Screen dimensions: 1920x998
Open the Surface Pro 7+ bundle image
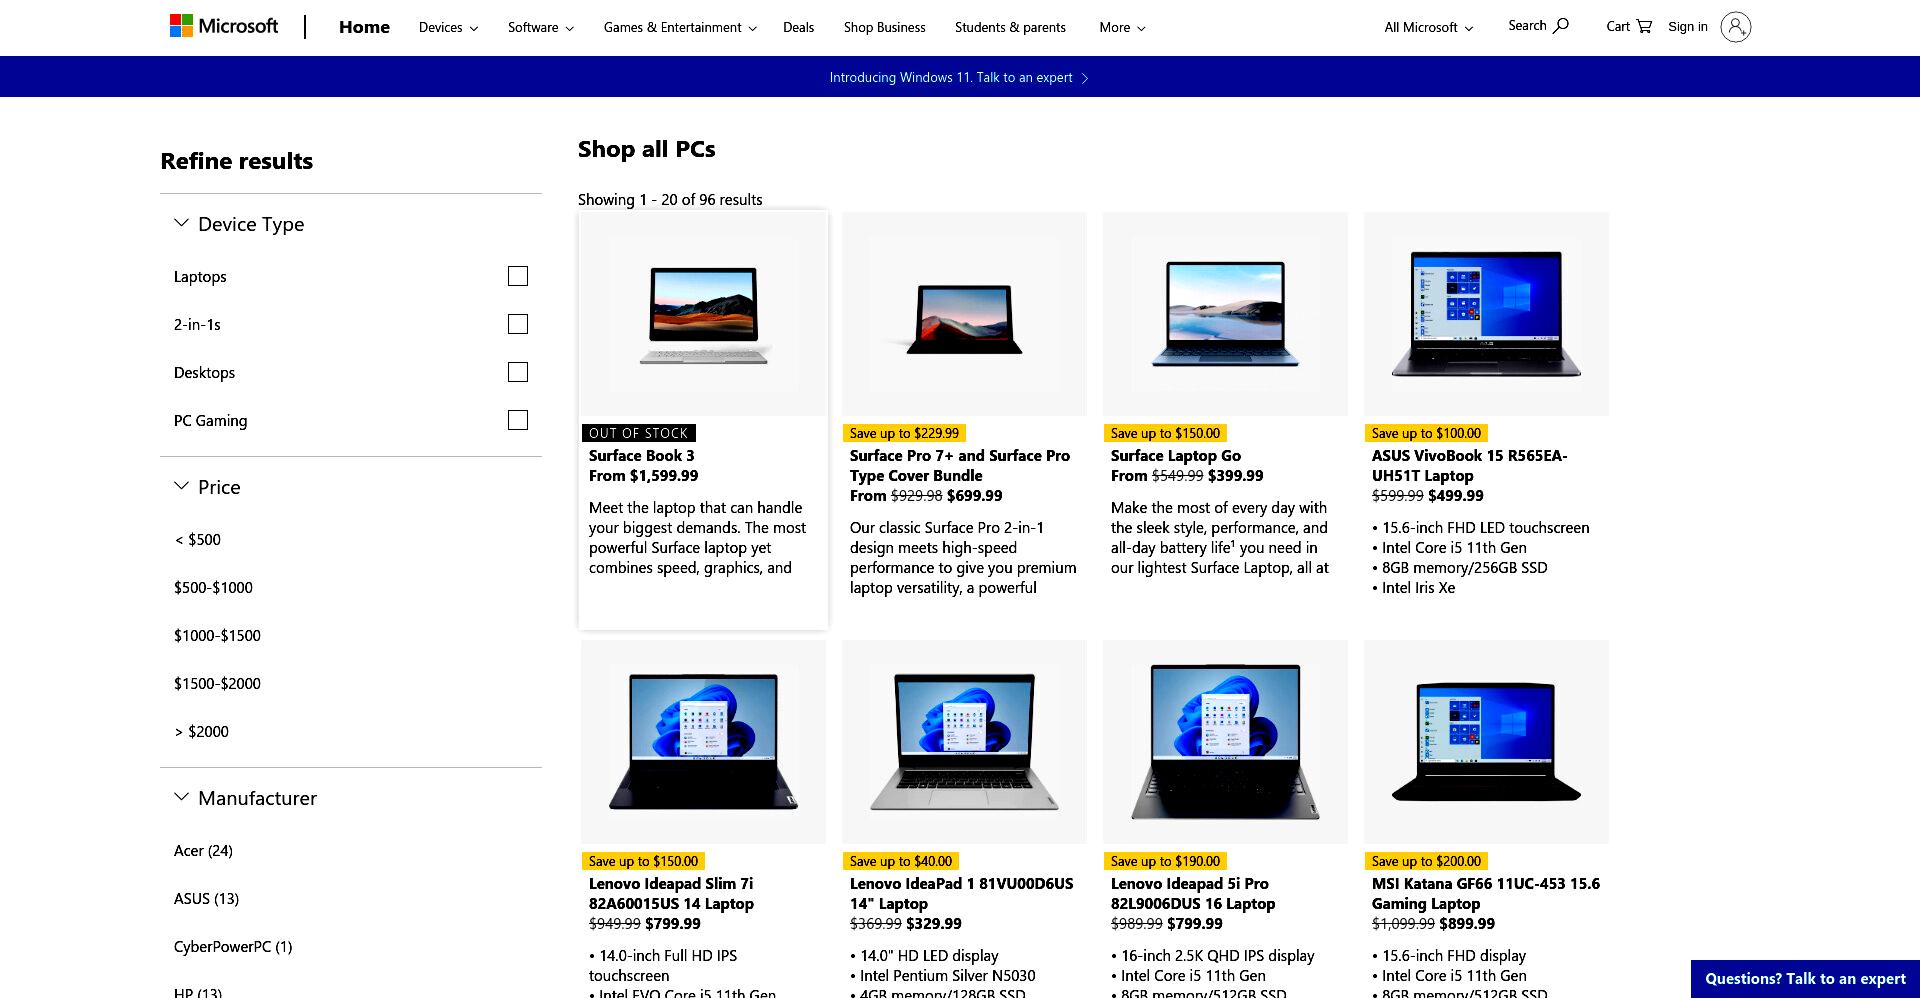[964, 314]
